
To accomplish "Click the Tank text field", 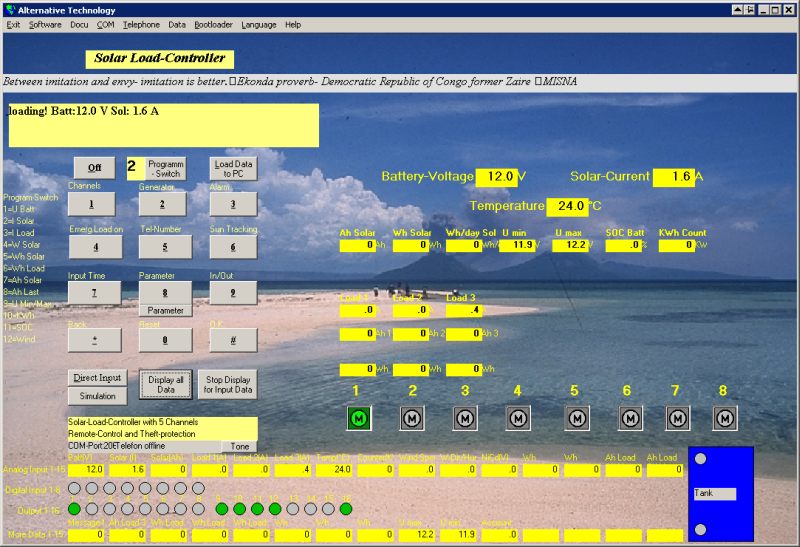I will pos(714,493).
